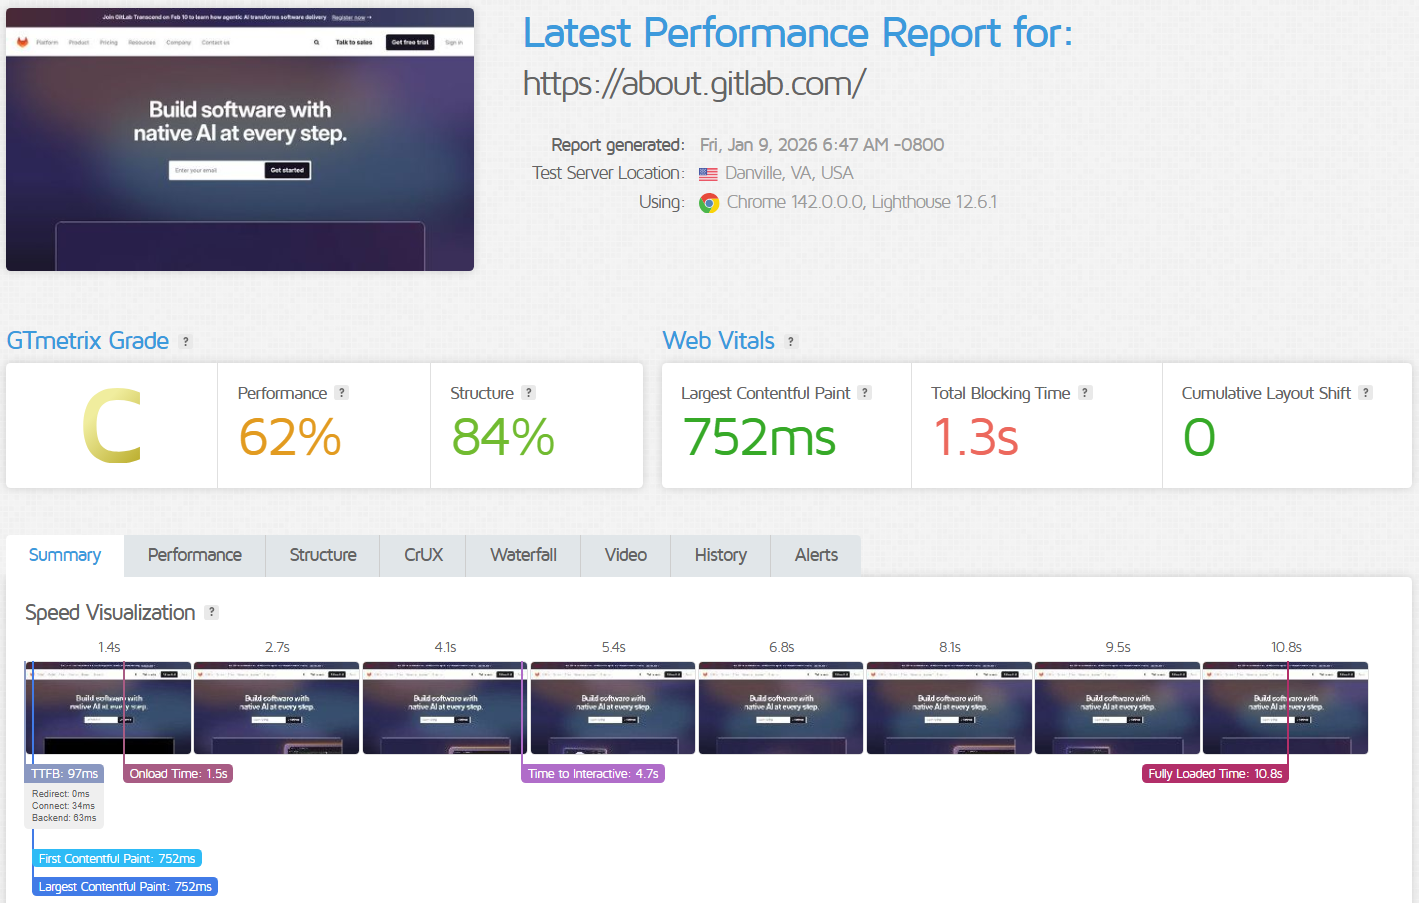Click the large GitLab page screenshot
Screen dimensions: 1419x903
pyautogui.click(x=240, y=139)
